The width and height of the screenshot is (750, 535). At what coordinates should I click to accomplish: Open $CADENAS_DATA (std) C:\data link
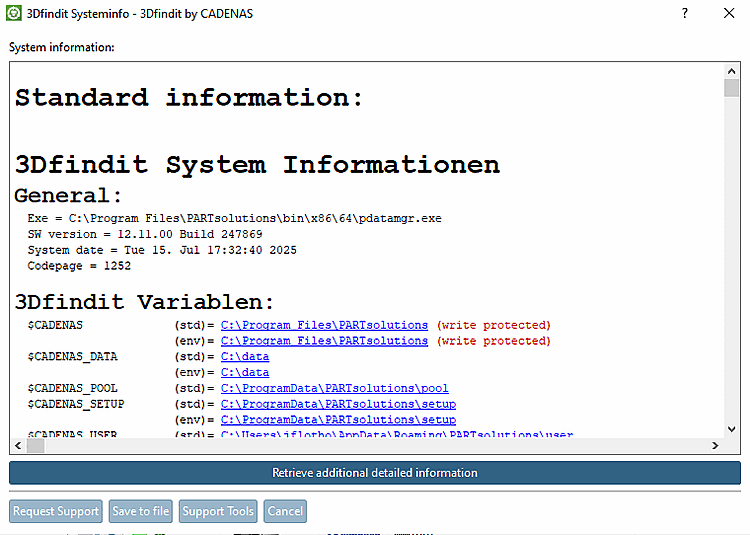pyautogui.click(x=245, y=357)
